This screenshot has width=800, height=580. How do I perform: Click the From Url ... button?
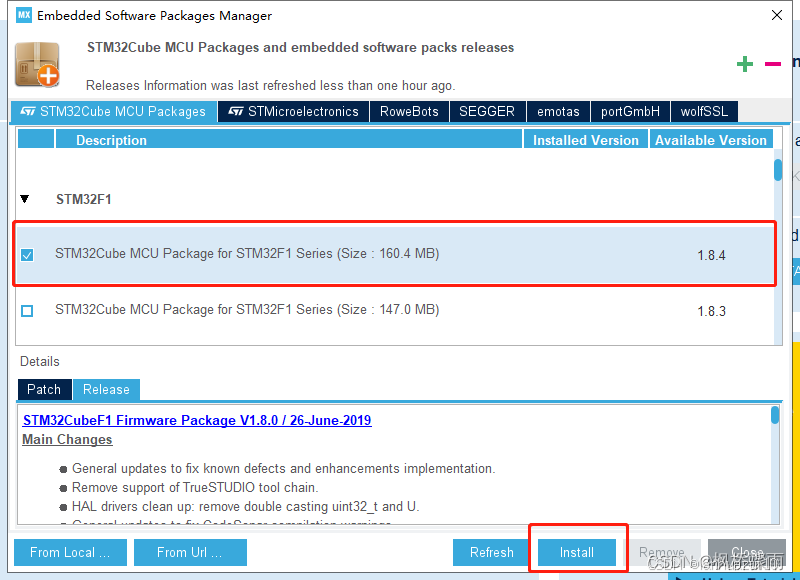(190, 552)
